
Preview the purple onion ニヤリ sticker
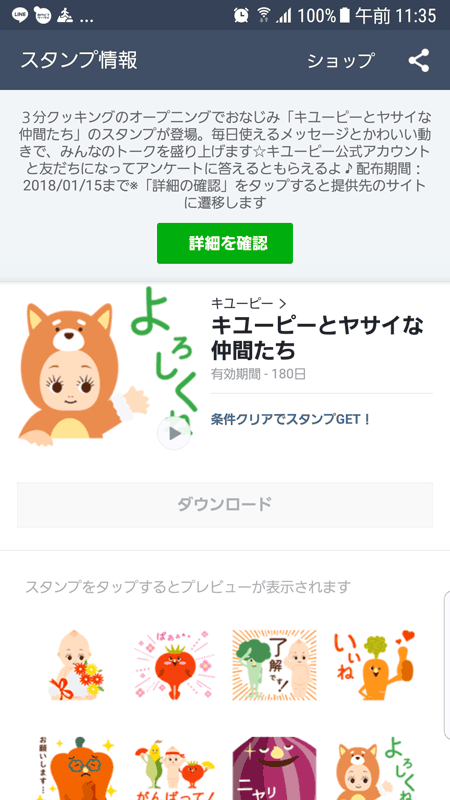point(274,768)
